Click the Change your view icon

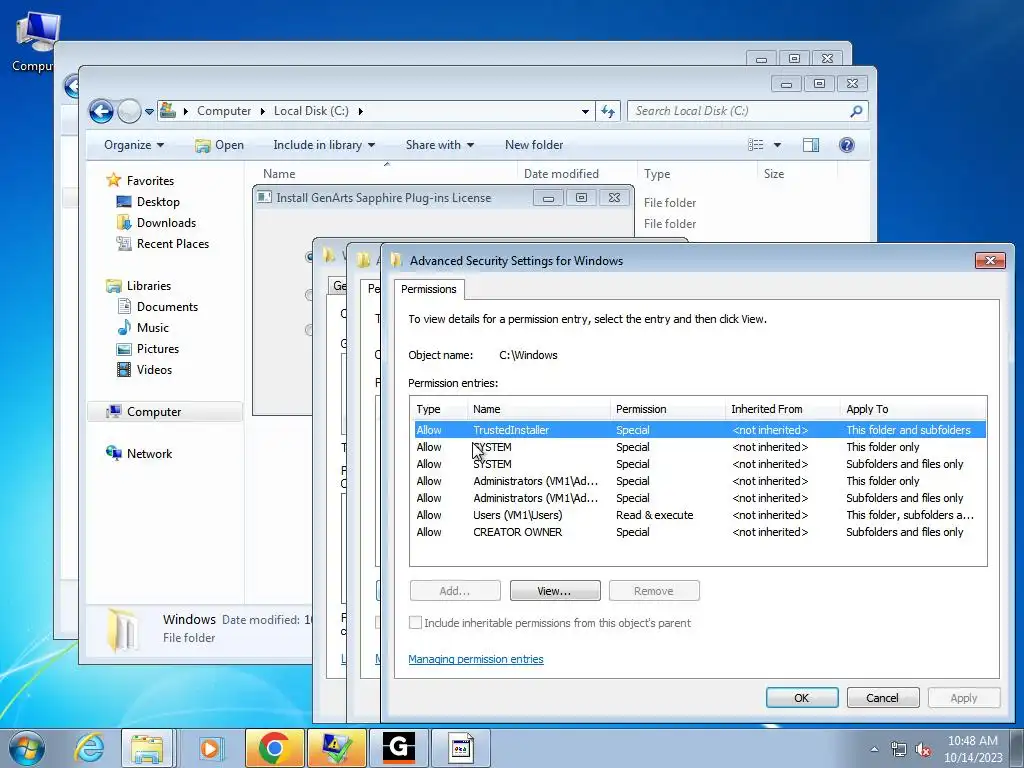pyautogui.click(x=756, y=145)
